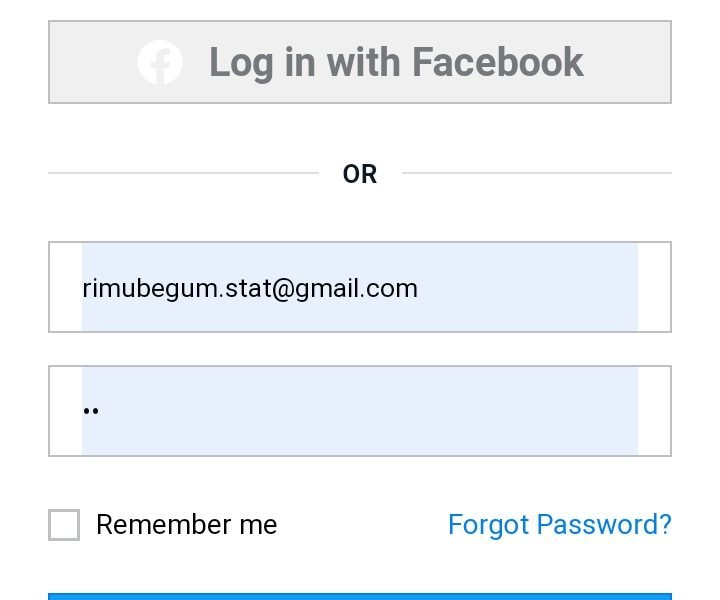Click the Remember me label text
The width and height of the screenshot is (720, 600).
click(186, 525)
